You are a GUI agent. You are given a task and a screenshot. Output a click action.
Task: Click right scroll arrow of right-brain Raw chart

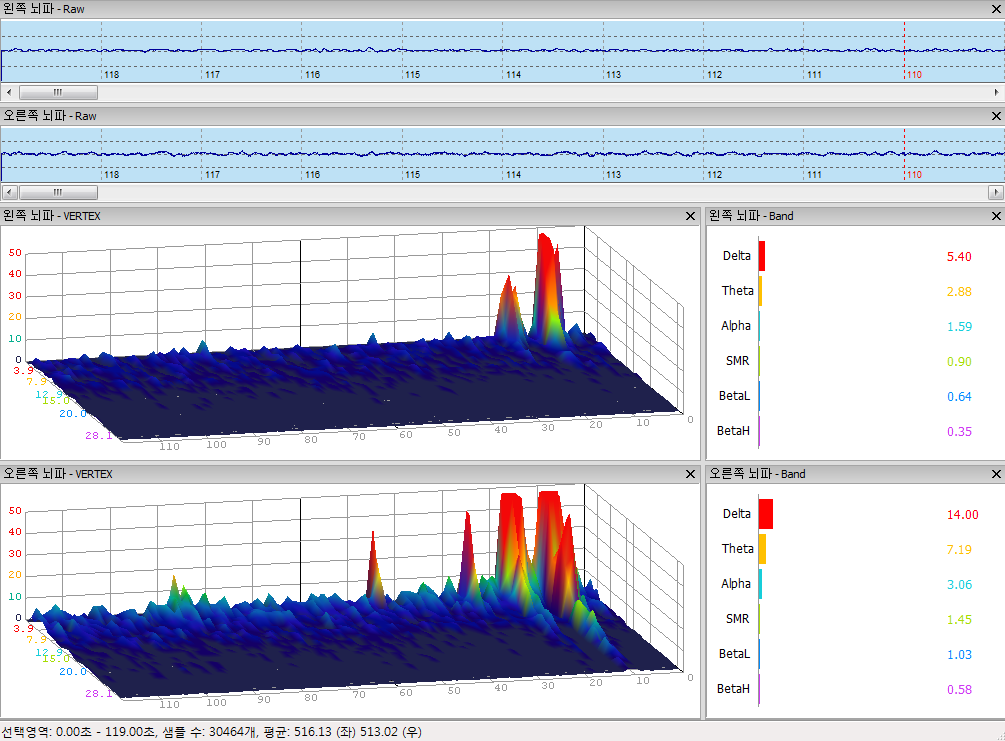tap(996, 192)
